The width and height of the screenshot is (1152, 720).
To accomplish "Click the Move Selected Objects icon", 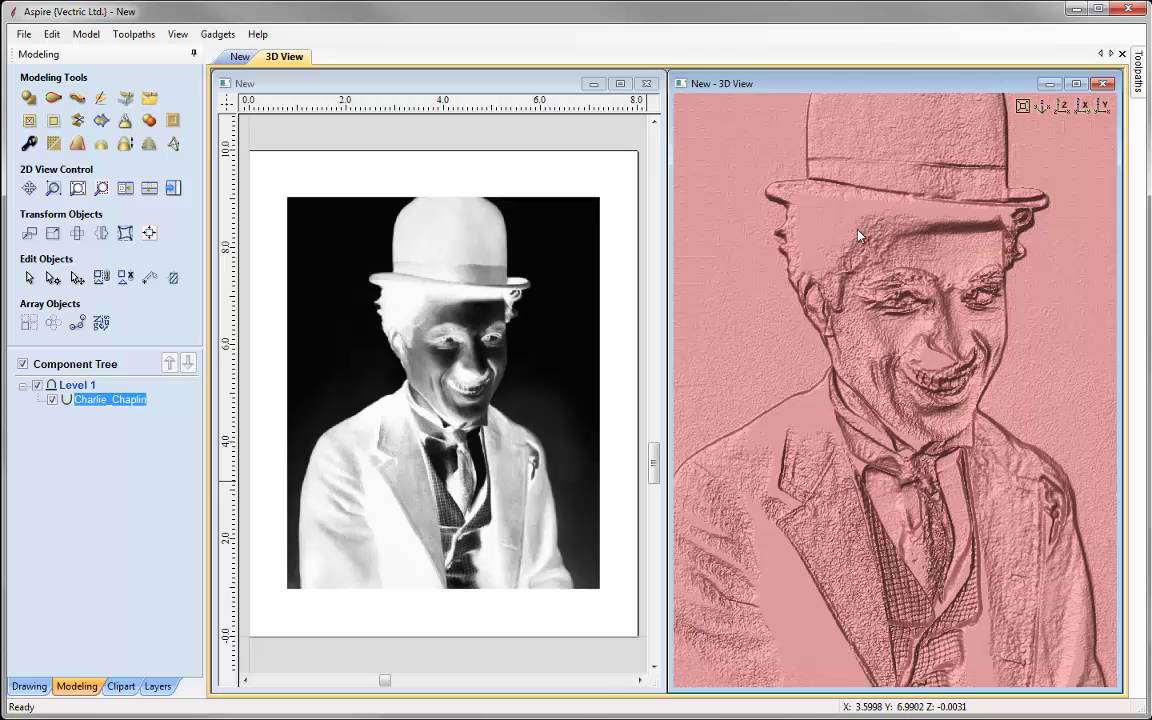I will (29, 233).
